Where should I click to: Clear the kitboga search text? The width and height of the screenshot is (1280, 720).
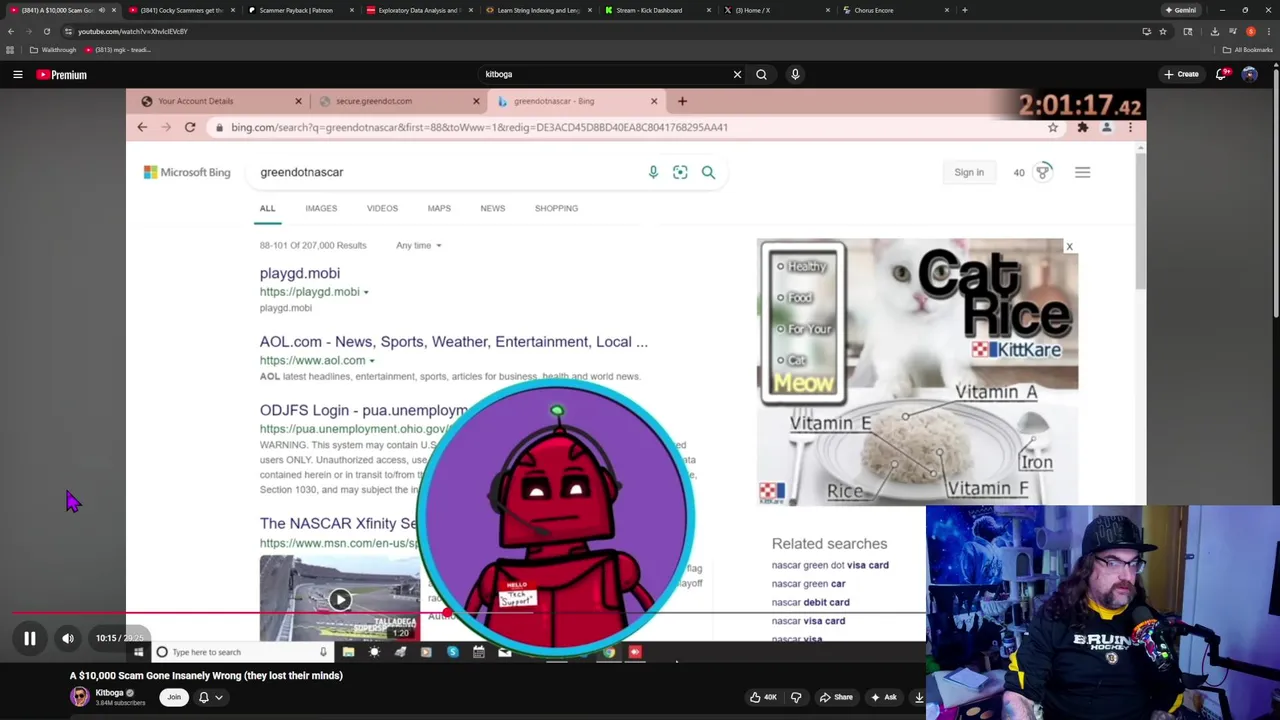coord(737,74)
